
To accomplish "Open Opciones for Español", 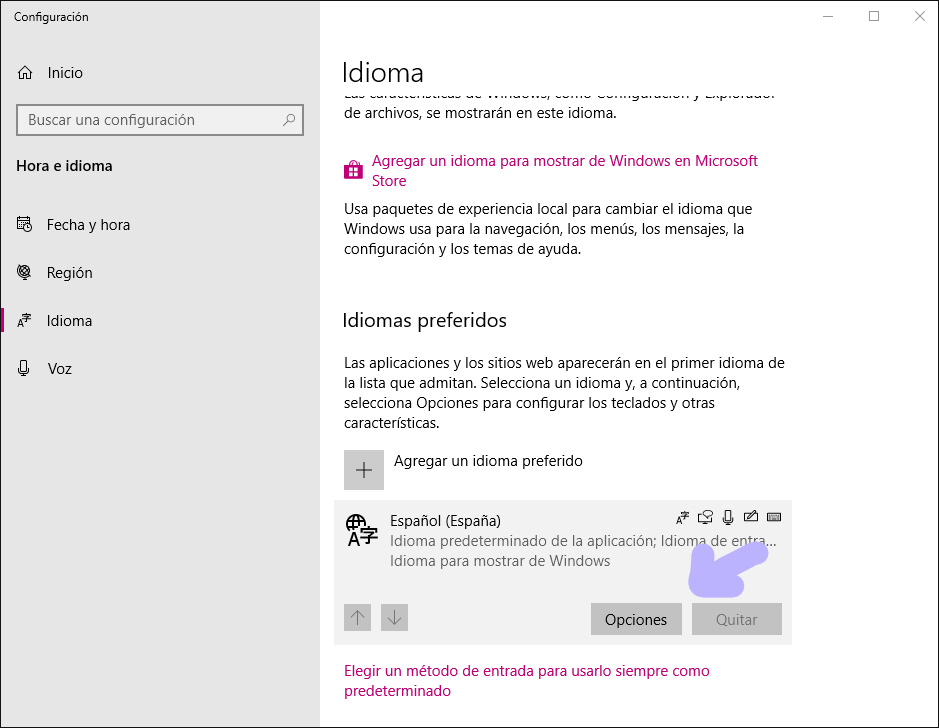I will (636, 619).
